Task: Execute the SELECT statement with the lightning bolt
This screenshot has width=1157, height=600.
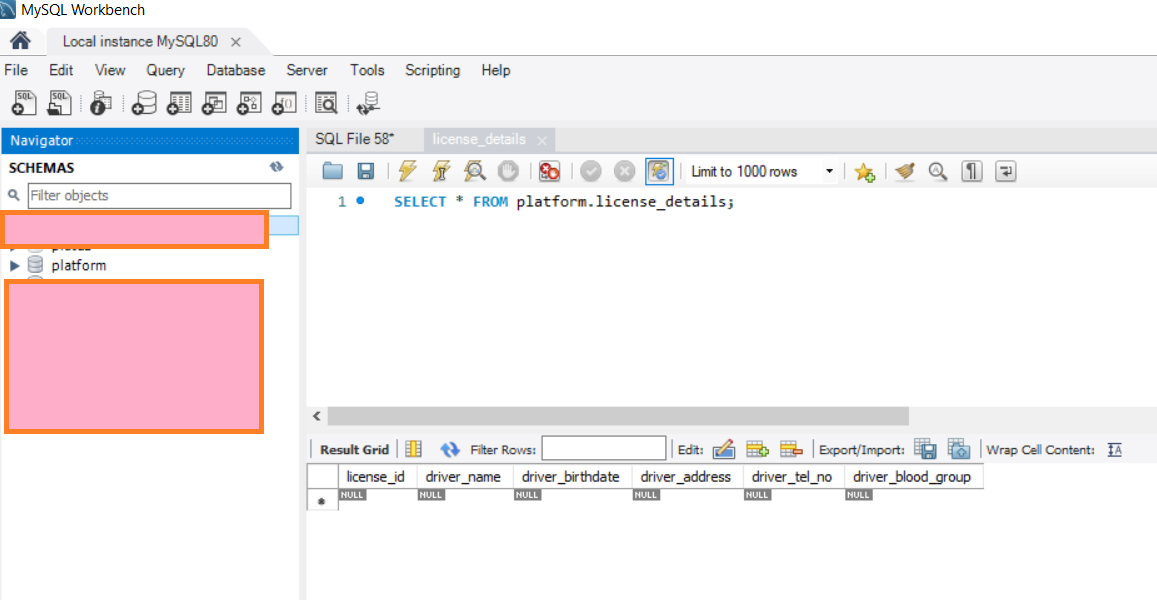Action: (407, 171)
